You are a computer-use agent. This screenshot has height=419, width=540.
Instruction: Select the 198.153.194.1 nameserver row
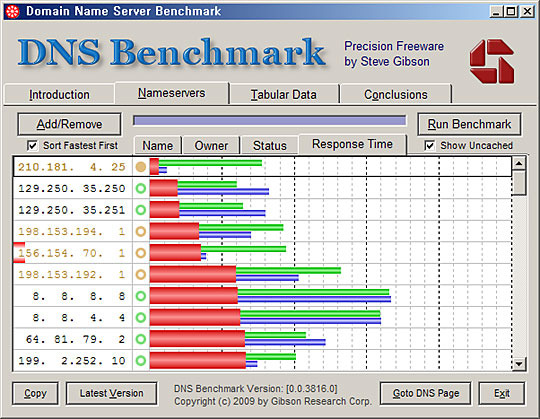point(262,231)
